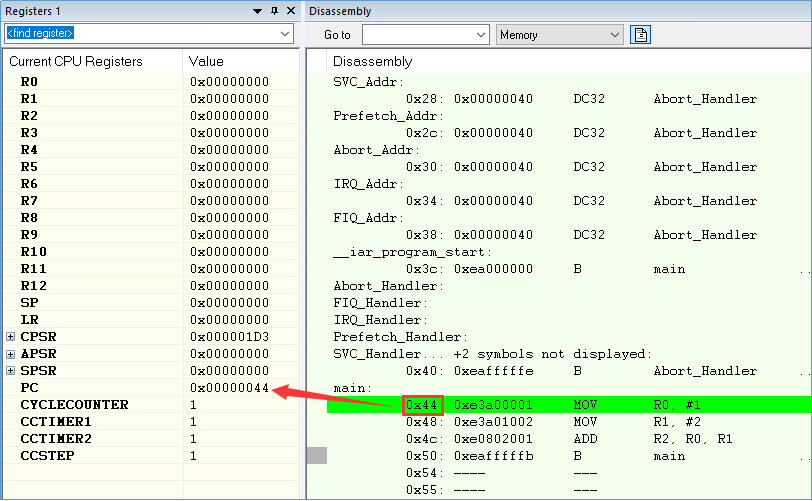Click the gray gutter marker beside 0x50
The image size is (812, 501).
[317, 456]
